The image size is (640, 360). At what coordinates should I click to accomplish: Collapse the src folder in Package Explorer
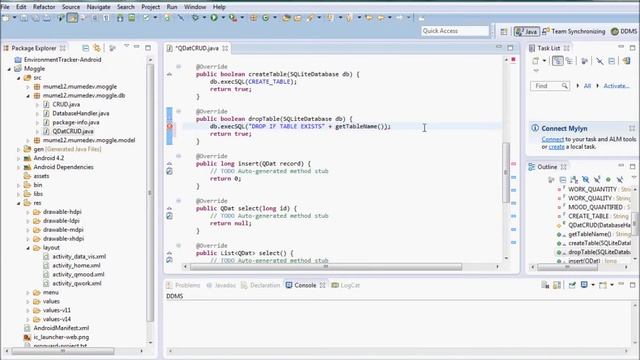click(18, 78)
